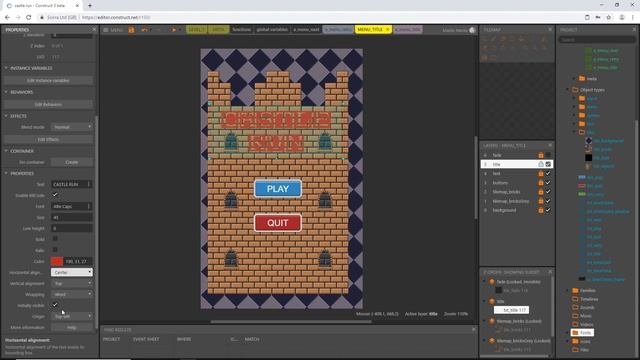This screenshot has width=640, height=360.
Task: Toggle visibility checkbox of buttons layer
Action: [548, 183]
